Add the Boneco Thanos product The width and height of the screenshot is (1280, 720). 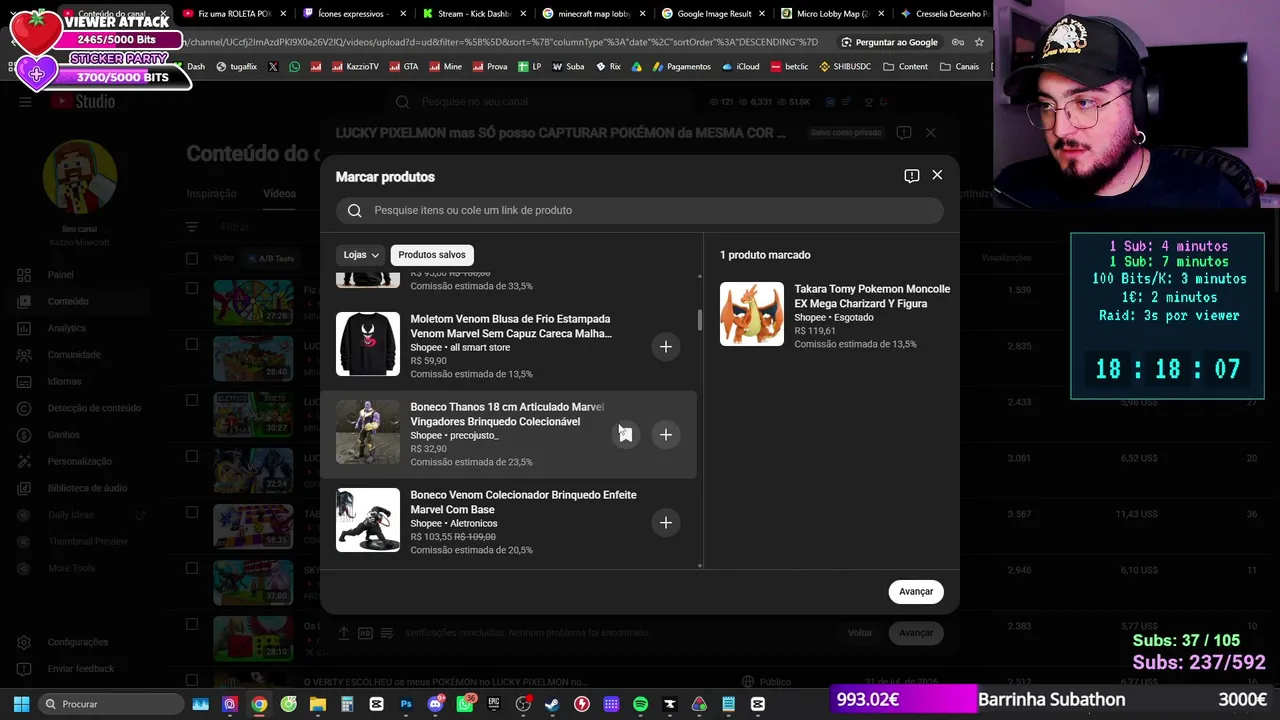(x=666, y=434)
